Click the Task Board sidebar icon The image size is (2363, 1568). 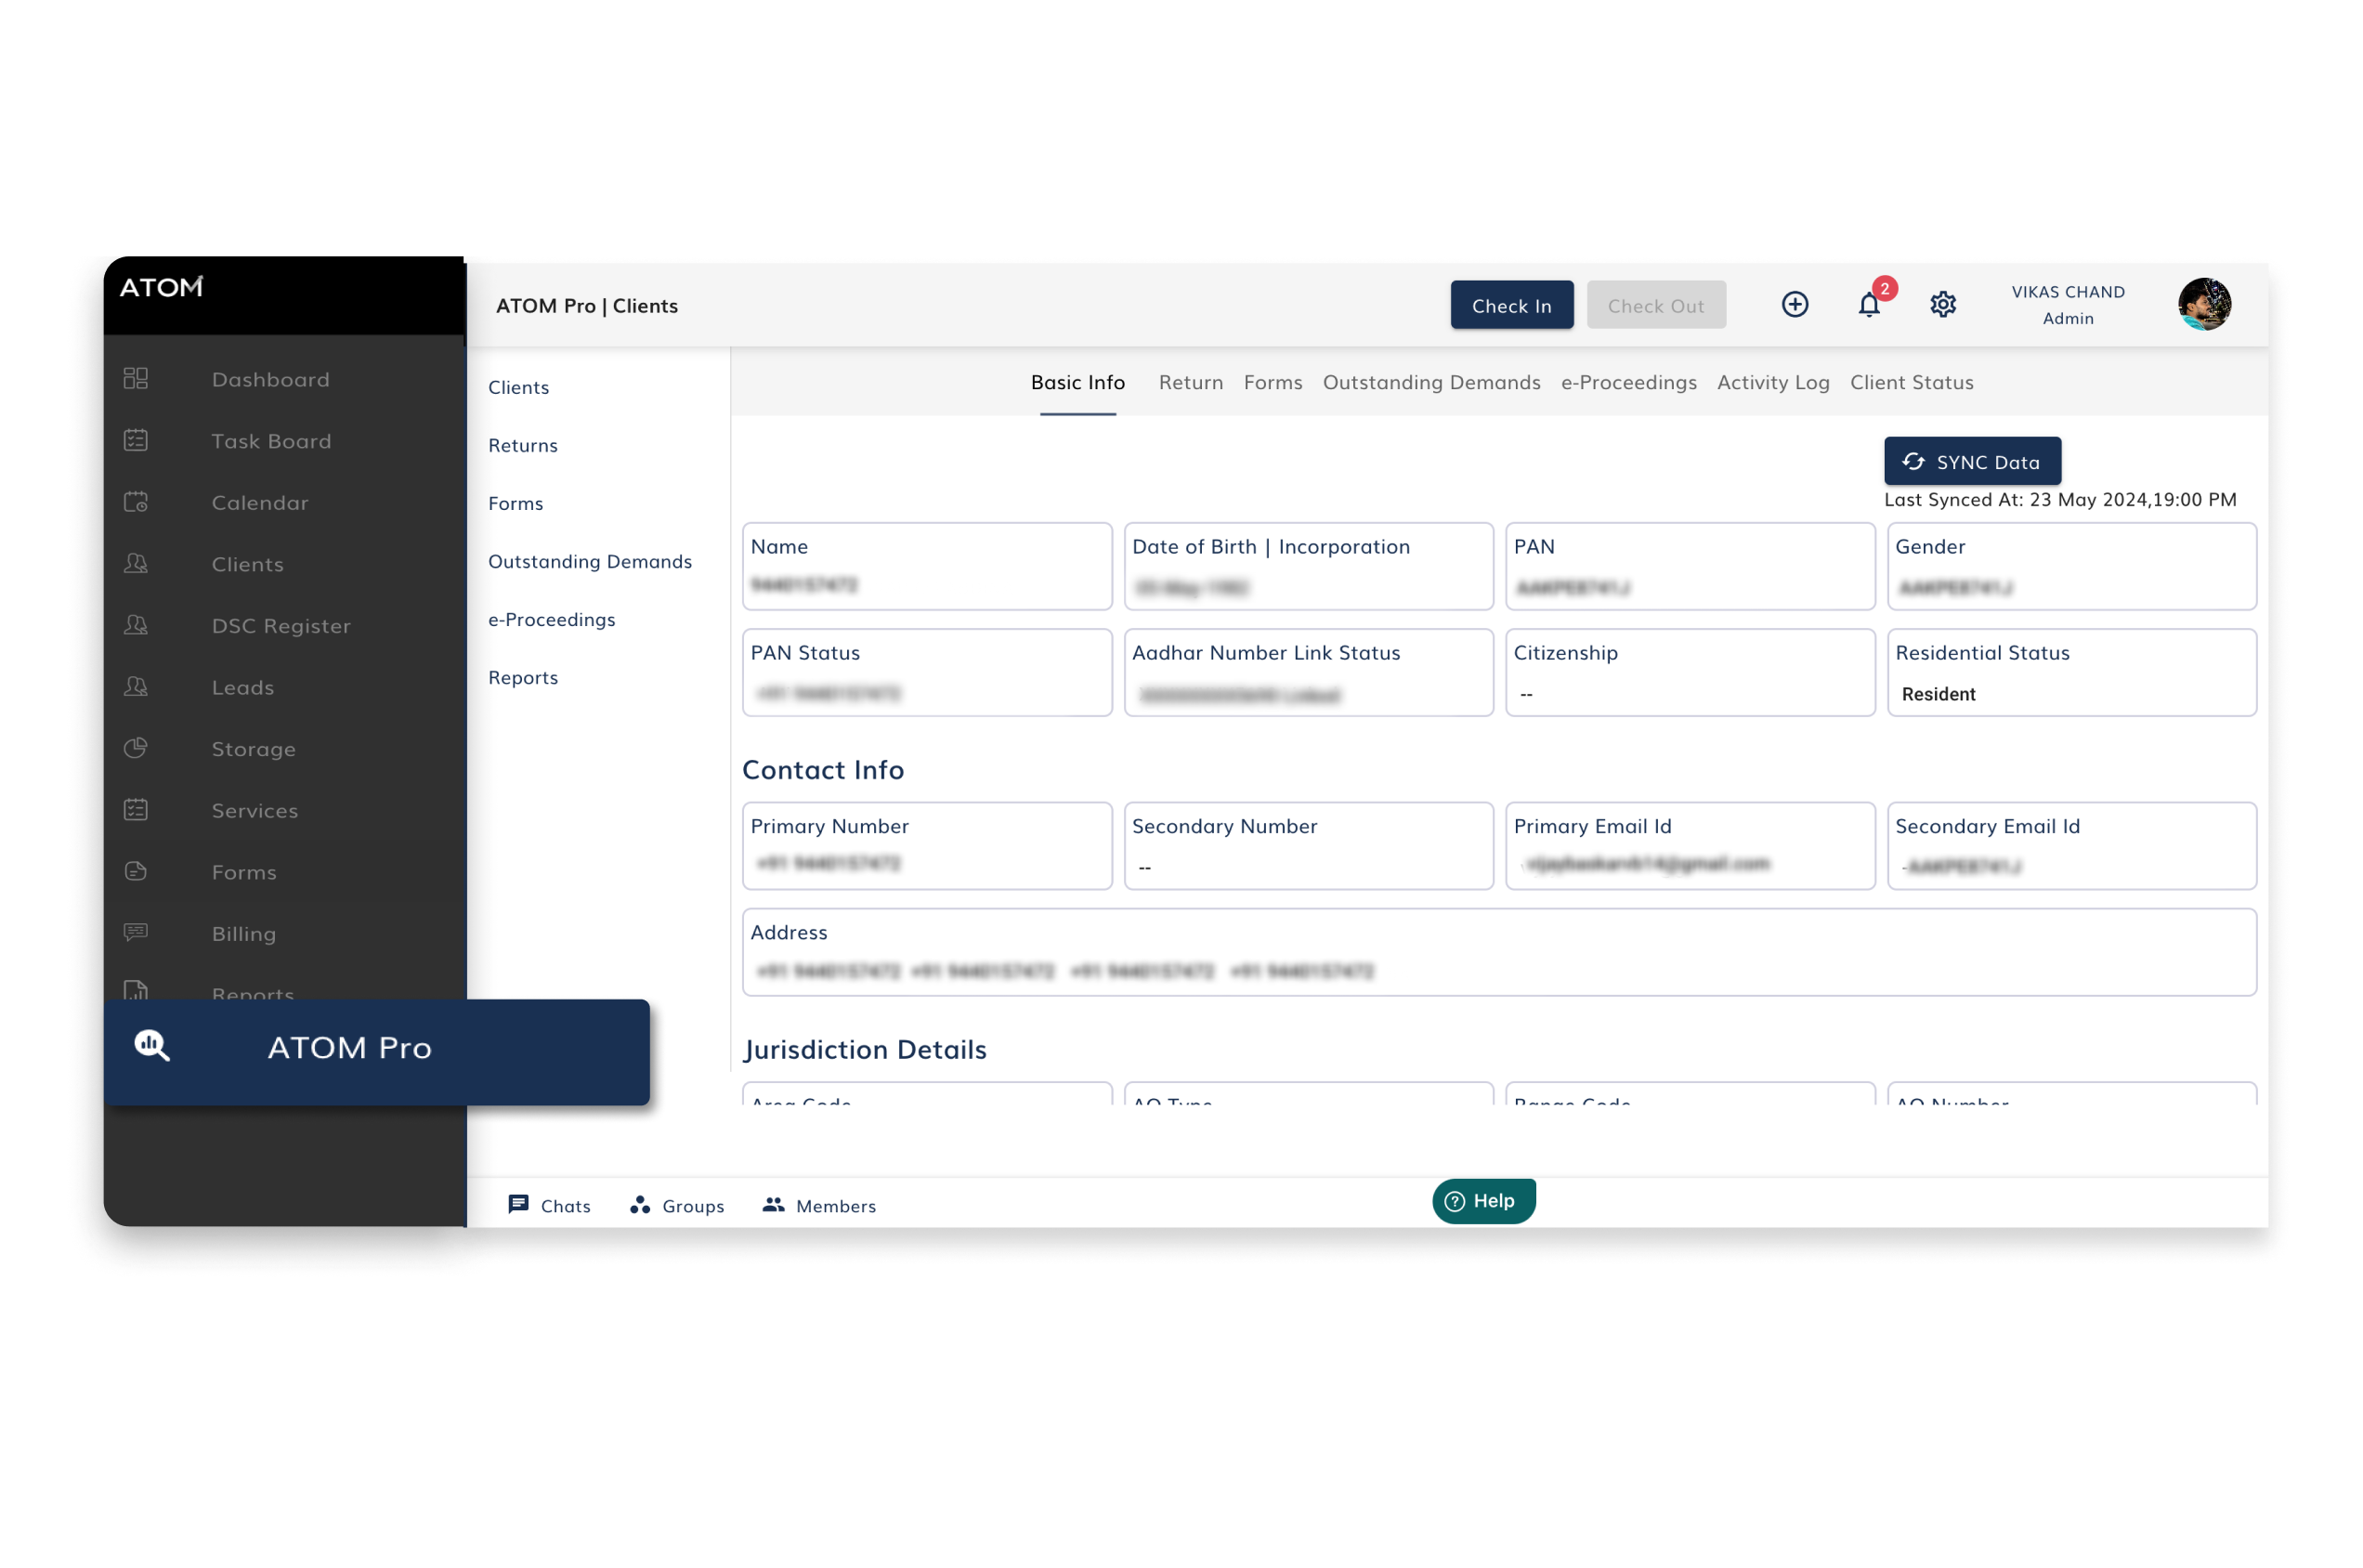click(x=136, y=441)
